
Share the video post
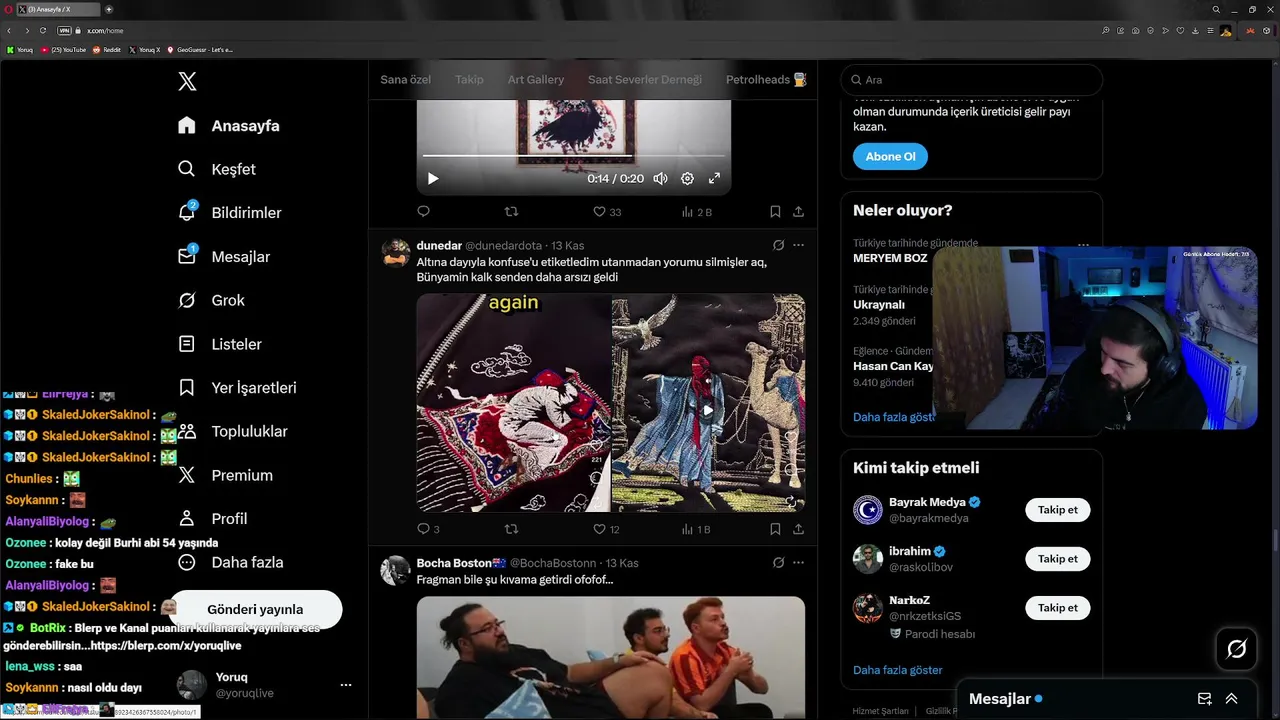click(x=798, y=212)
